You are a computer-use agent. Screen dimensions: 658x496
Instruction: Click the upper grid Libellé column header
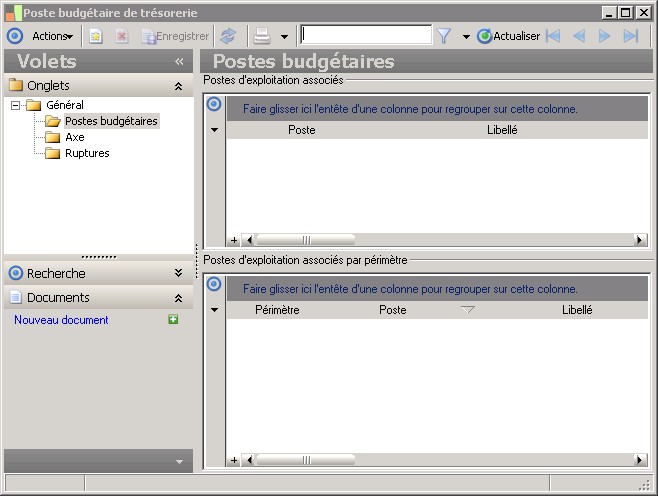502,130
